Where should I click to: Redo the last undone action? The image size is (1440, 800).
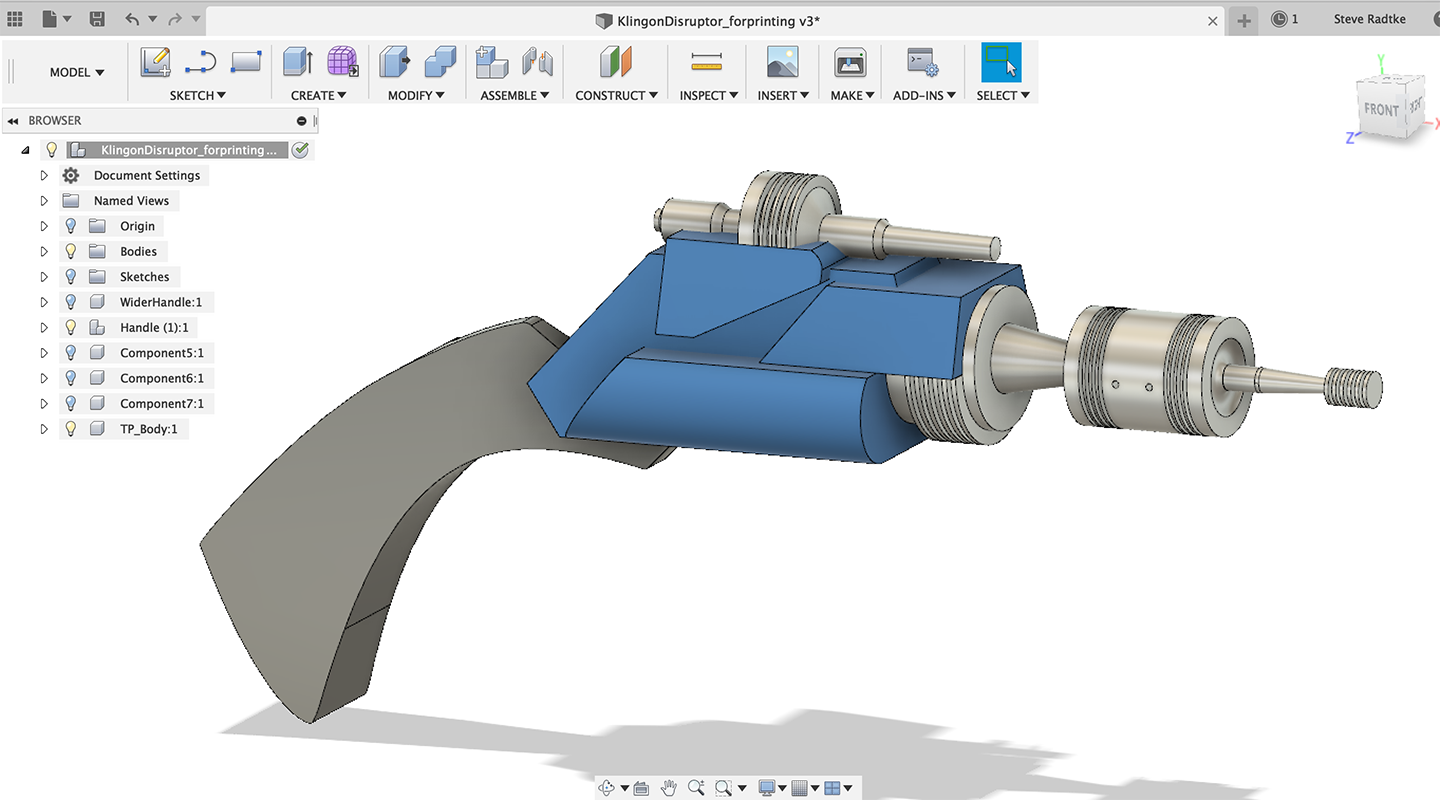(x=176, y=19)
